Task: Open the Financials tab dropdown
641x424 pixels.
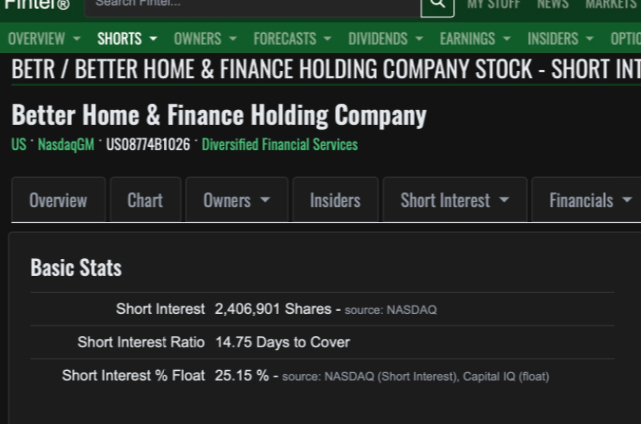Action: pyautogui.click(x=586, y=200)
